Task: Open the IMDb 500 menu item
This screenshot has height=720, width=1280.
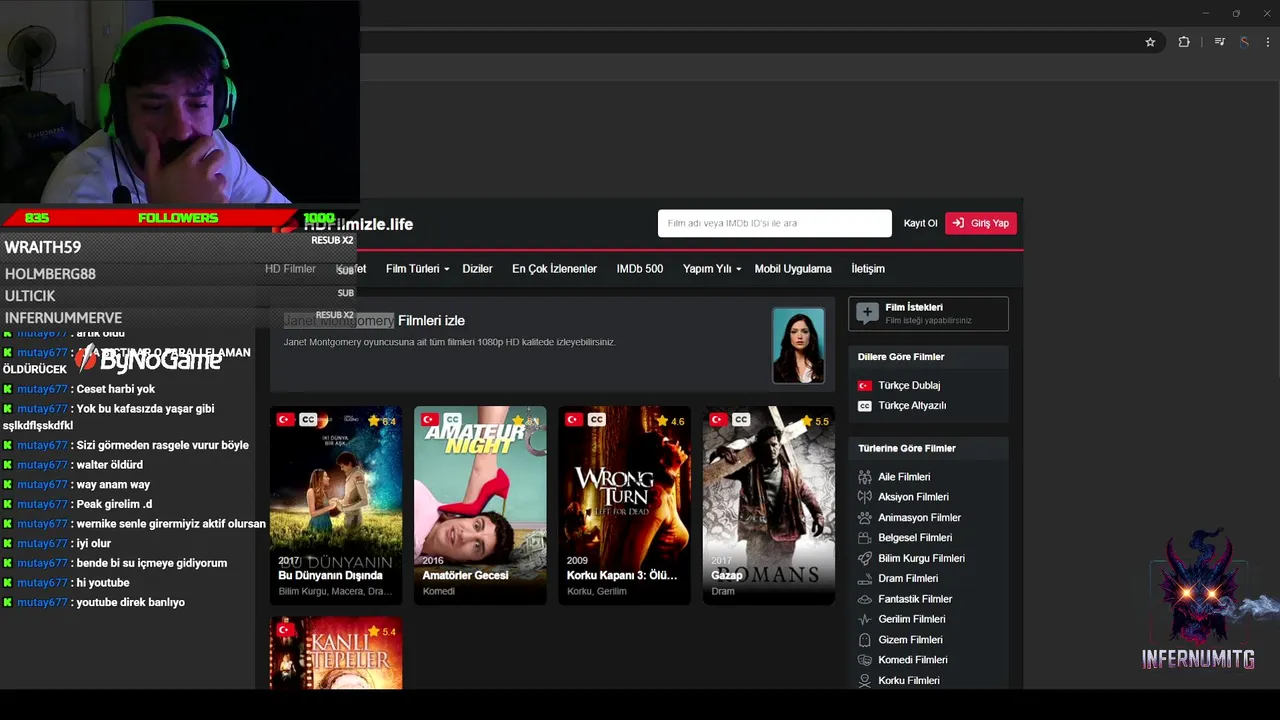Action: point(640,269)
